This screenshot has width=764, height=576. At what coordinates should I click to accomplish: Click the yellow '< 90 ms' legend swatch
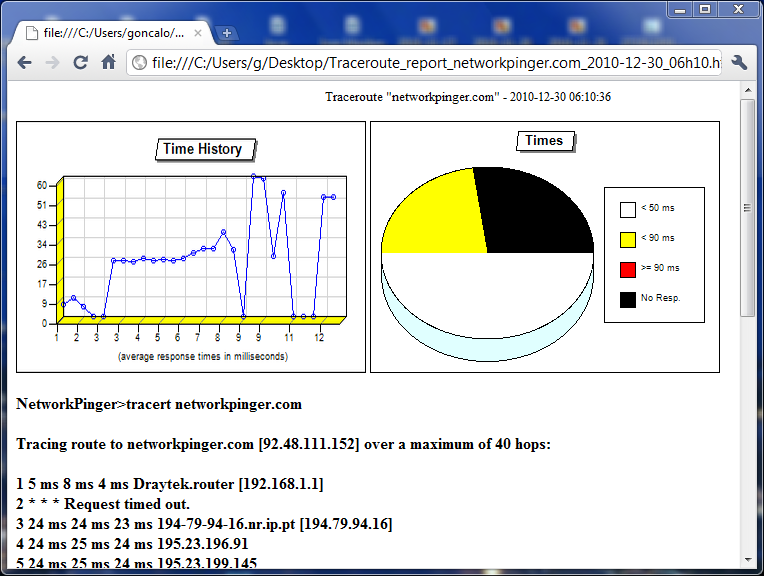[628, 240]
